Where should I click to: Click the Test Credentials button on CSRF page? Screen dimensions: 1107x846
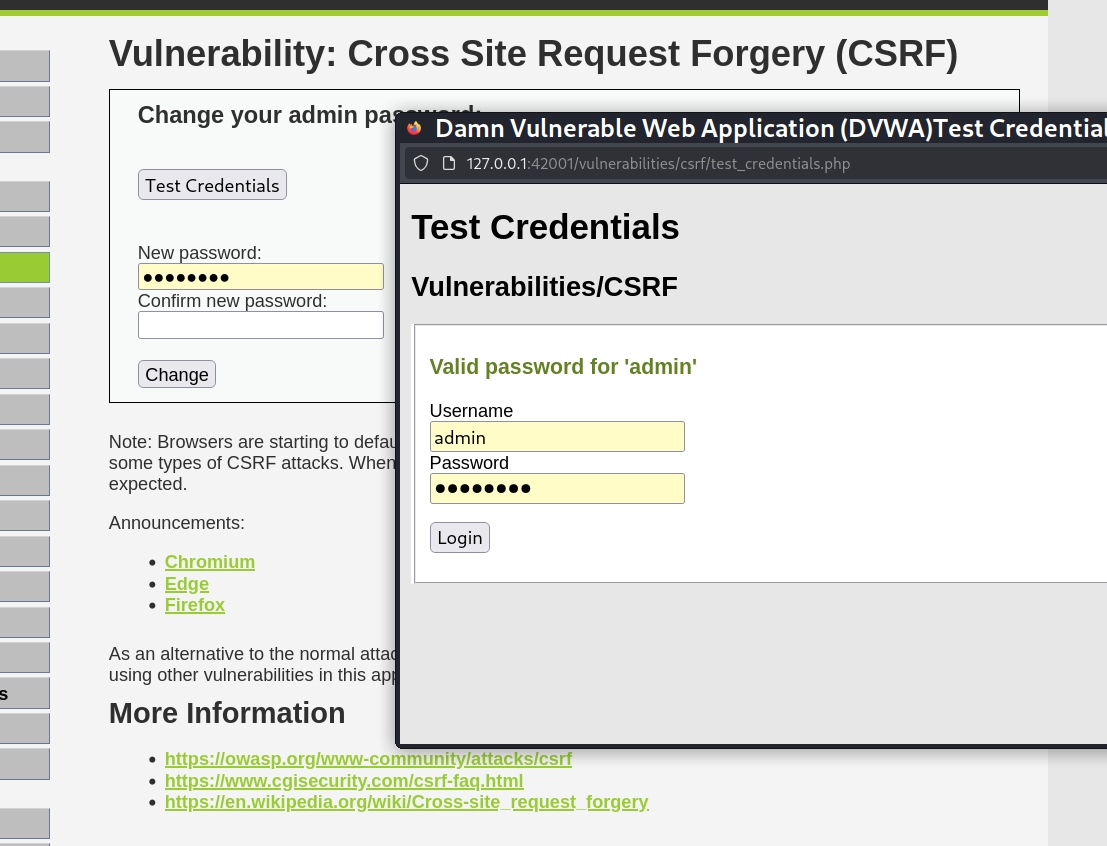[x=213, y=185]
